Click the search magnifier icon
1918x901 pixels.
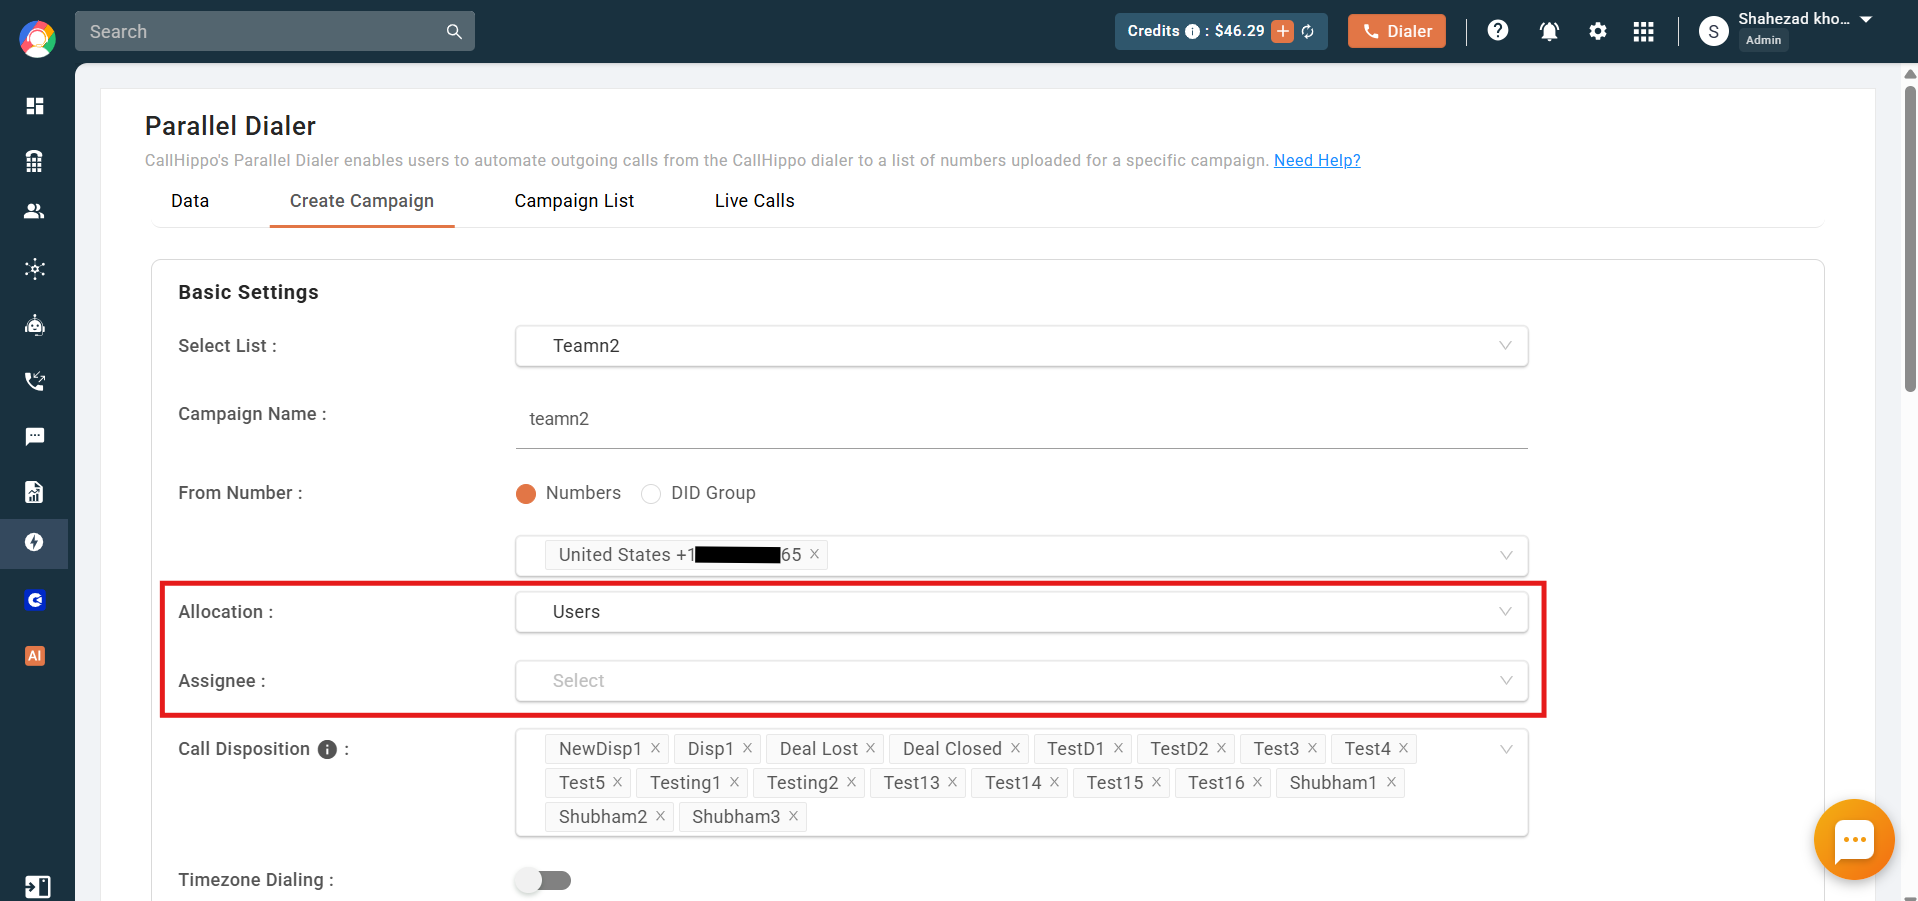[454, 31]
